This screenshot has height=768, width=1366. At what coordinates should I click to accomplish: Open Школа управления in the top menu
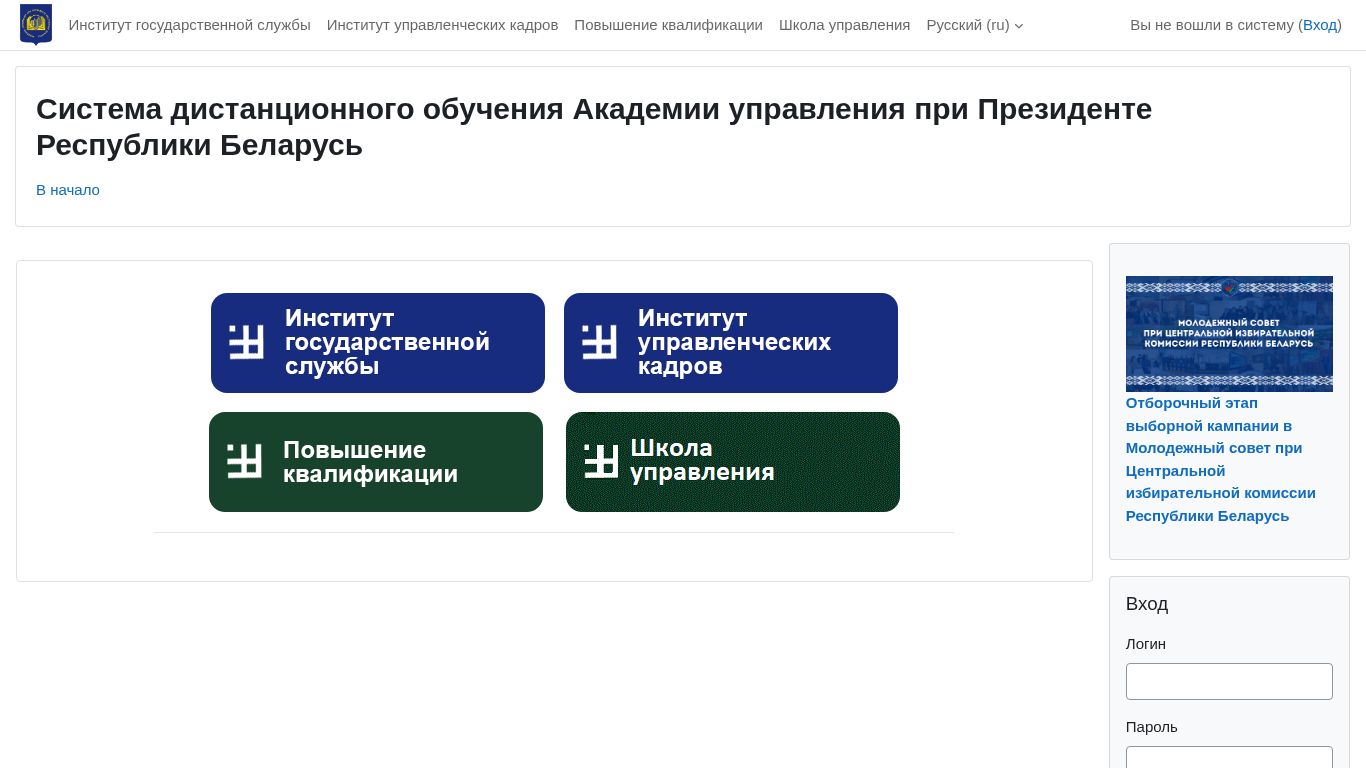845,25
